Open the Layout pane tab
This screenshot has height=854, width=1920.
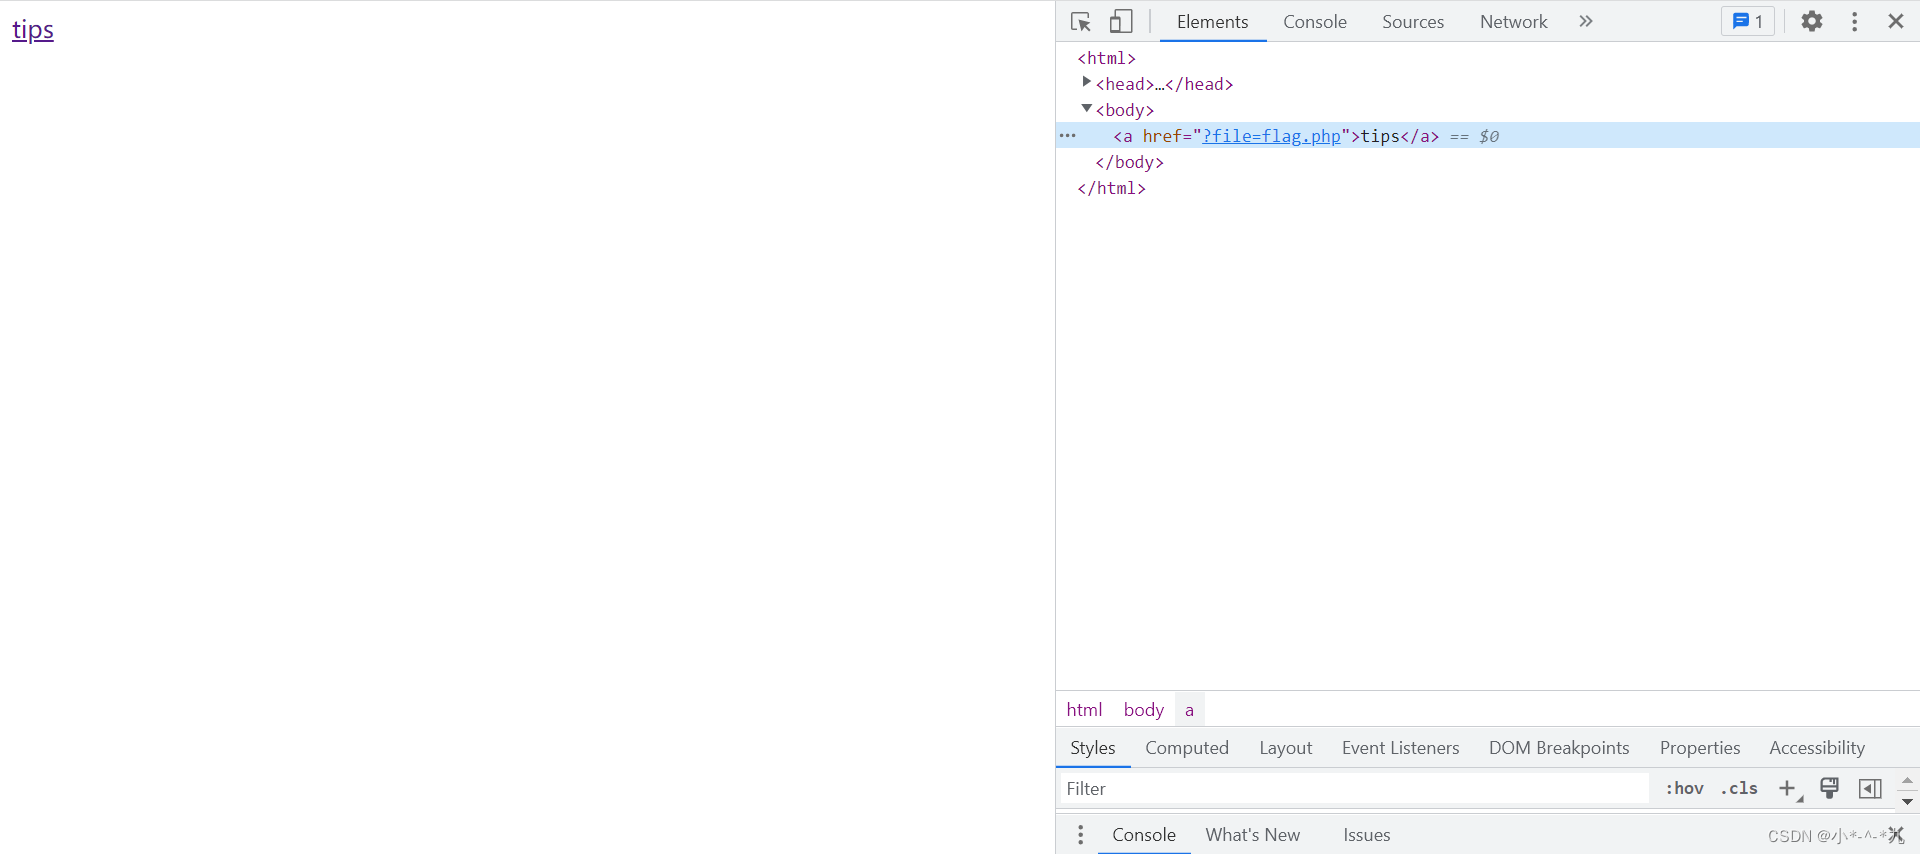click(1285, 748)
